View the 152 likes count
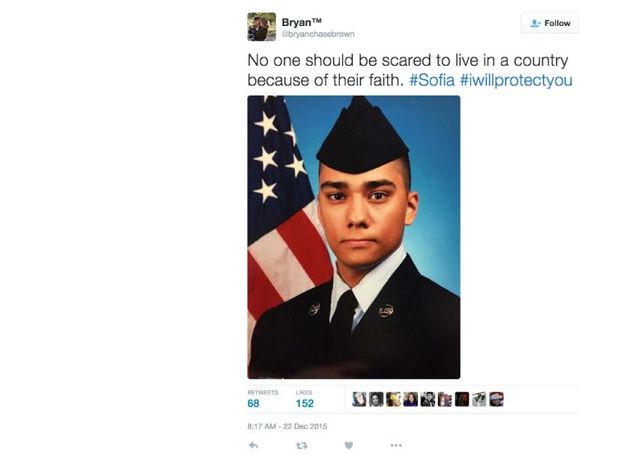620x465 pixels. (x=304, y=403)
